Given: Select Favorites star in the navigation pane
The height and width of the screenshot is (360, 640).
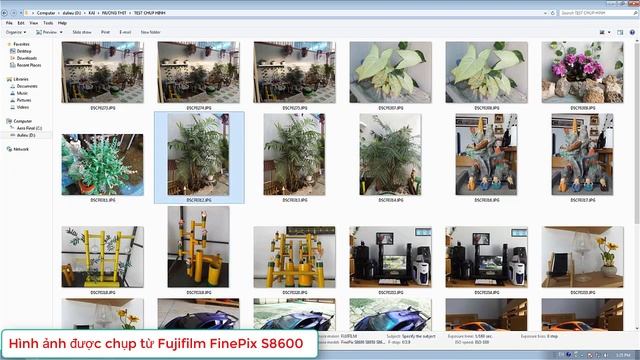Looking at the screenshot, I should [x=9, y=44].
